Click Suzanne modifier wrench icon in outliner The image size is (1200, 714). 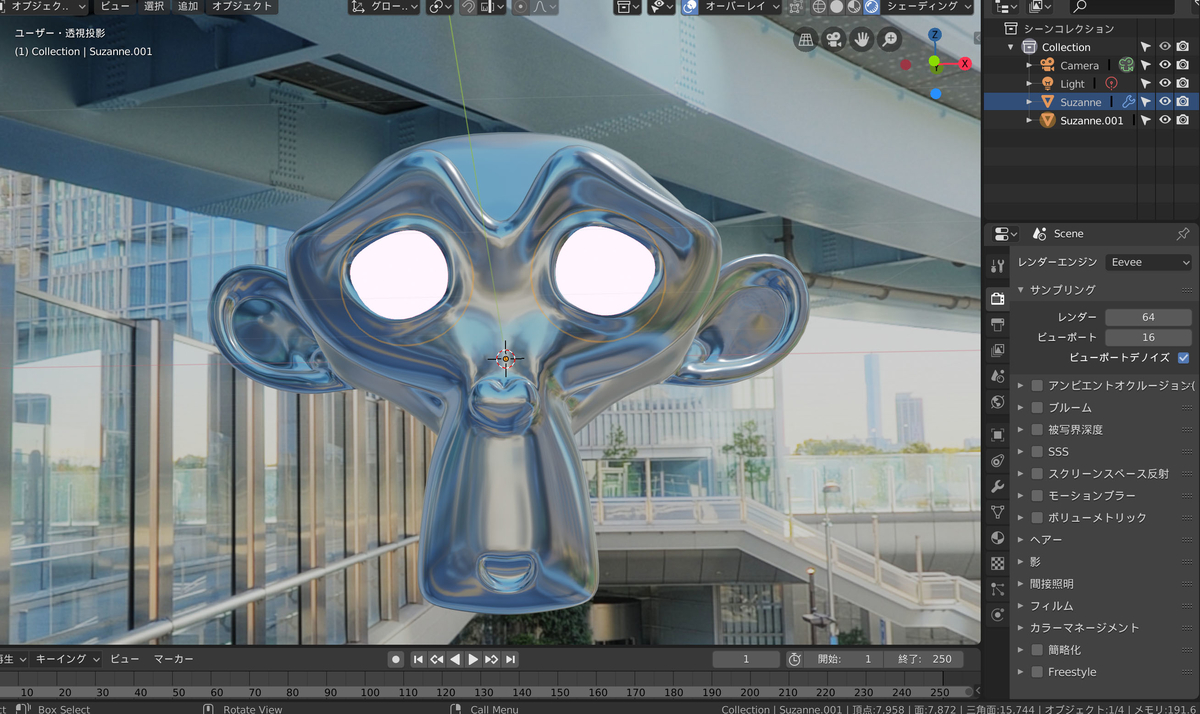(1128, 102)
